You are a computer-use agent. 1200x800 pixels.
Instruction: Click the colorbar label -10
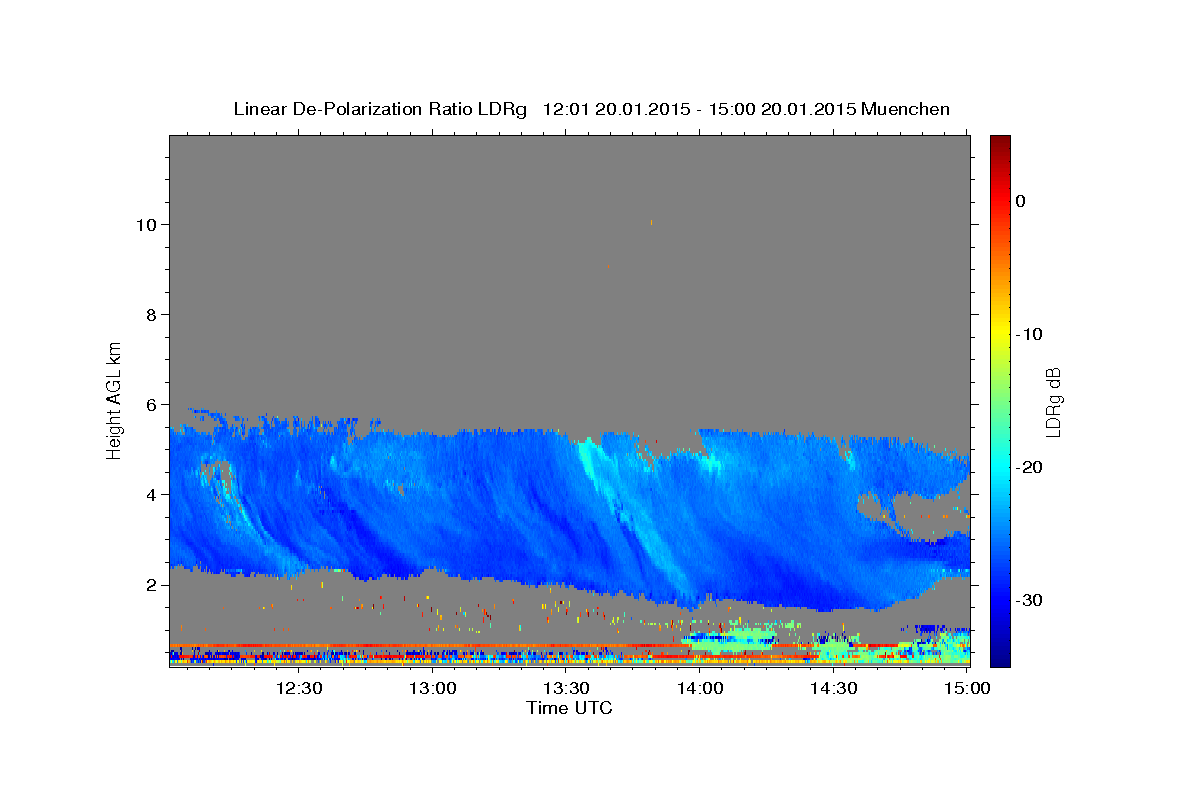[1029, 334]
